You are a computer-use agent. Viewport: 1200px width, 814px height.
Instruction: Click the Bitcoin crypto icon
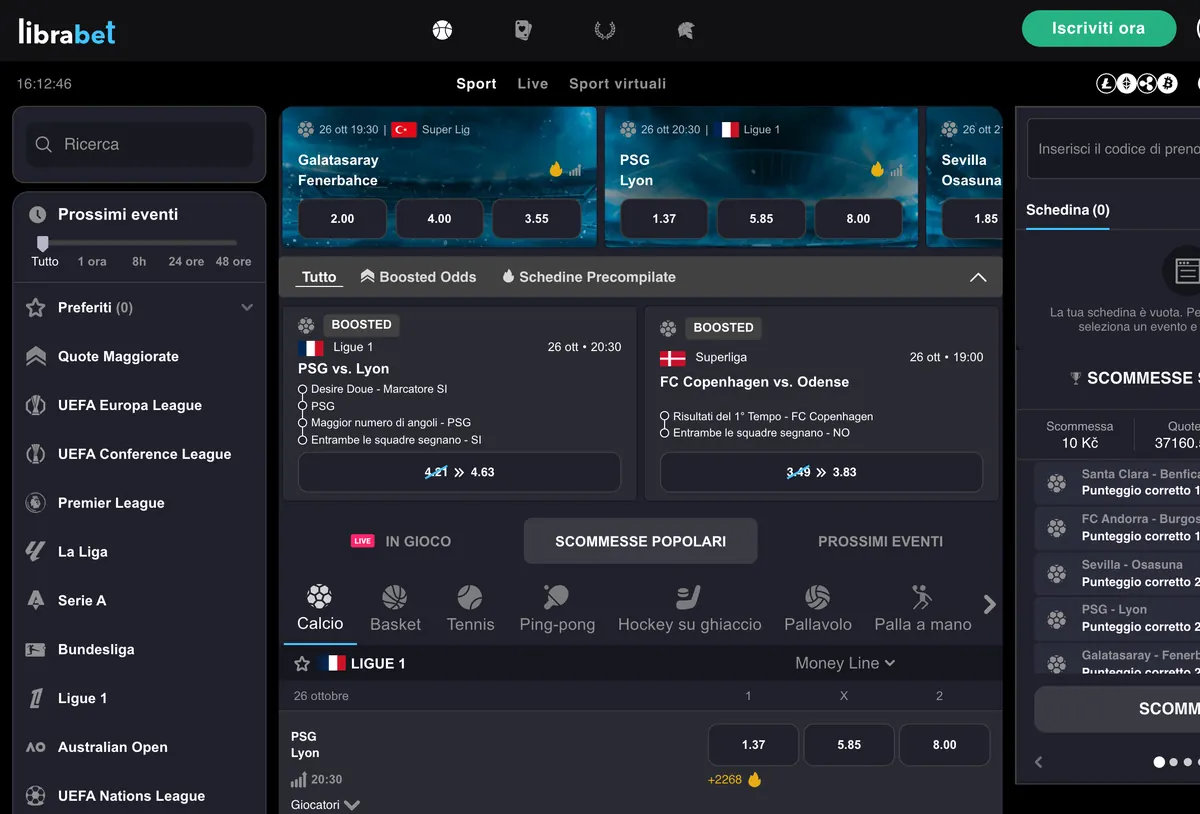[x=1167, y=84]
